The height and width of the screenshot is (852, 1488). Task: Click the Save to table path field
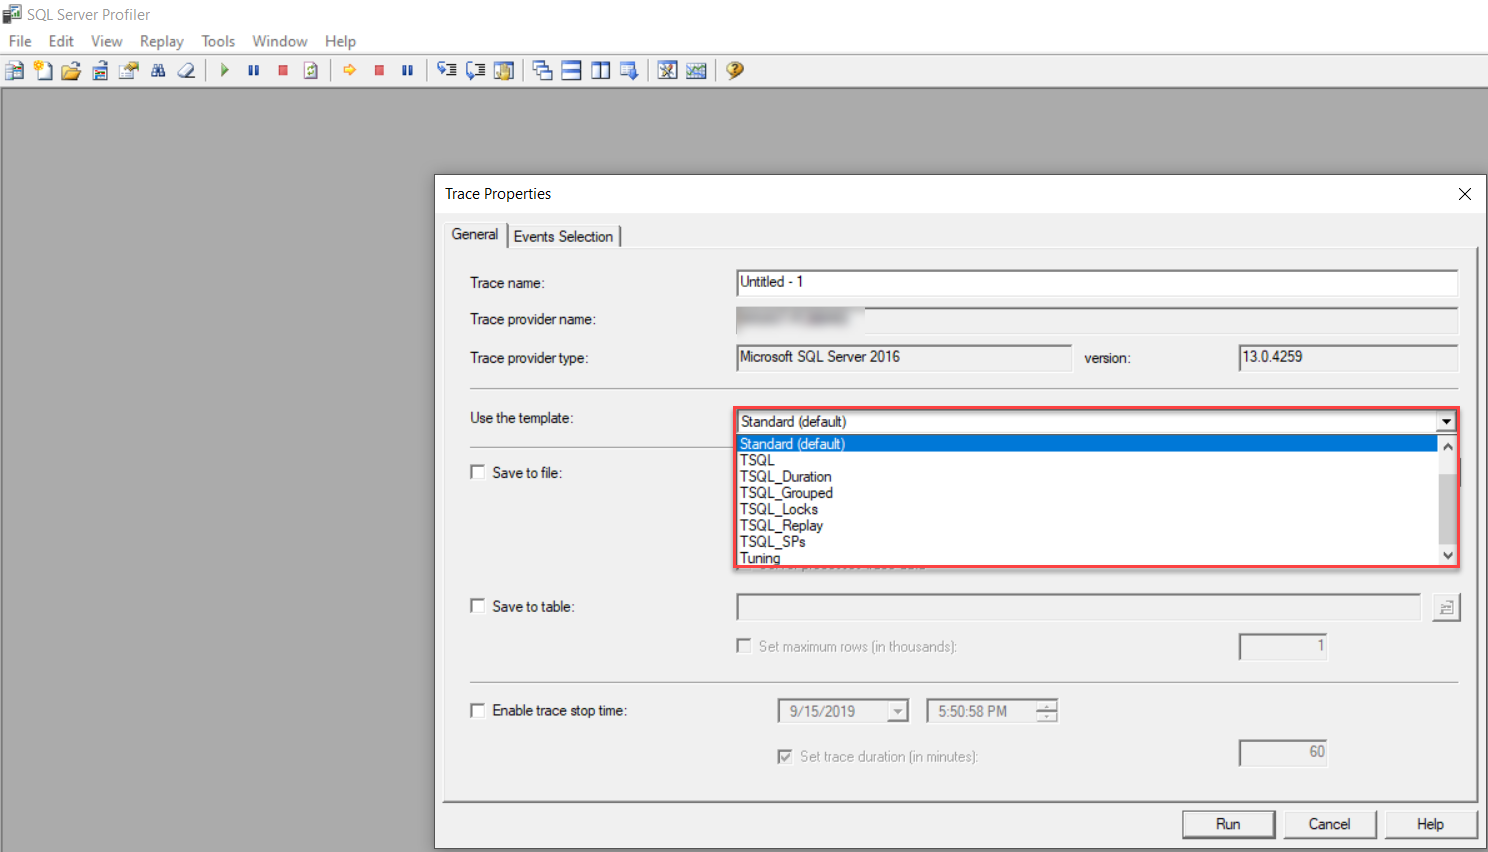pos(1078,607)
